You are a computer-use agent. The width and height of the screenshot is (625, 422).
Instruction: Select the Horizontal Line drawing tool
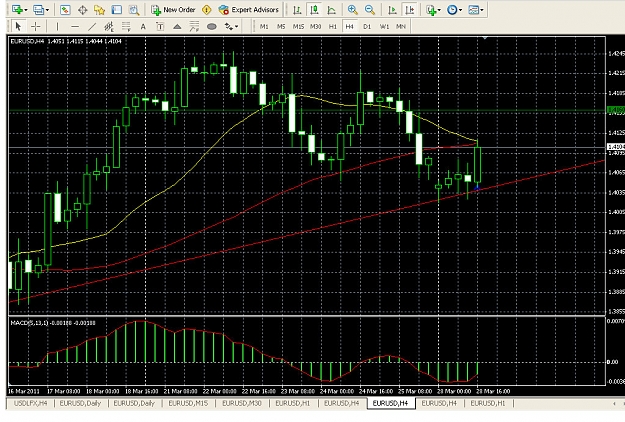pyautogui.click(x=75, y=27)
